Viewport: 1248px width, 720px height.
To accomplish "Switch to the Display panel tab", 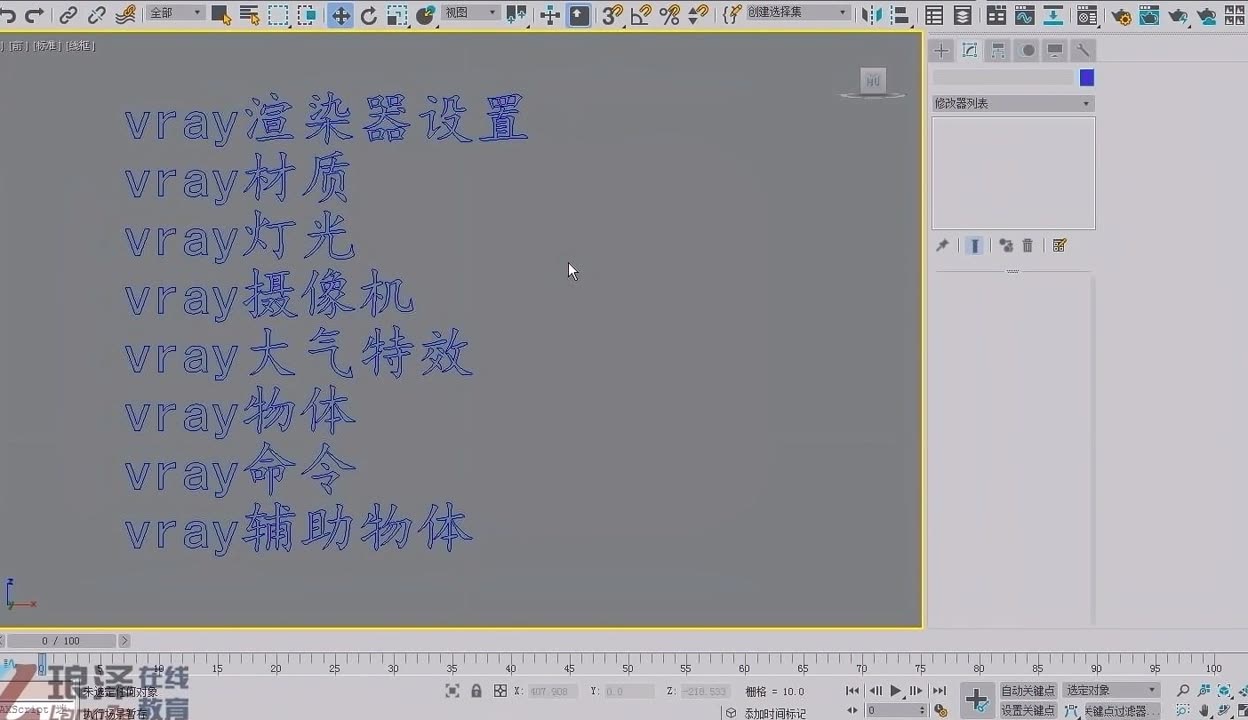I will (1055, 50).
